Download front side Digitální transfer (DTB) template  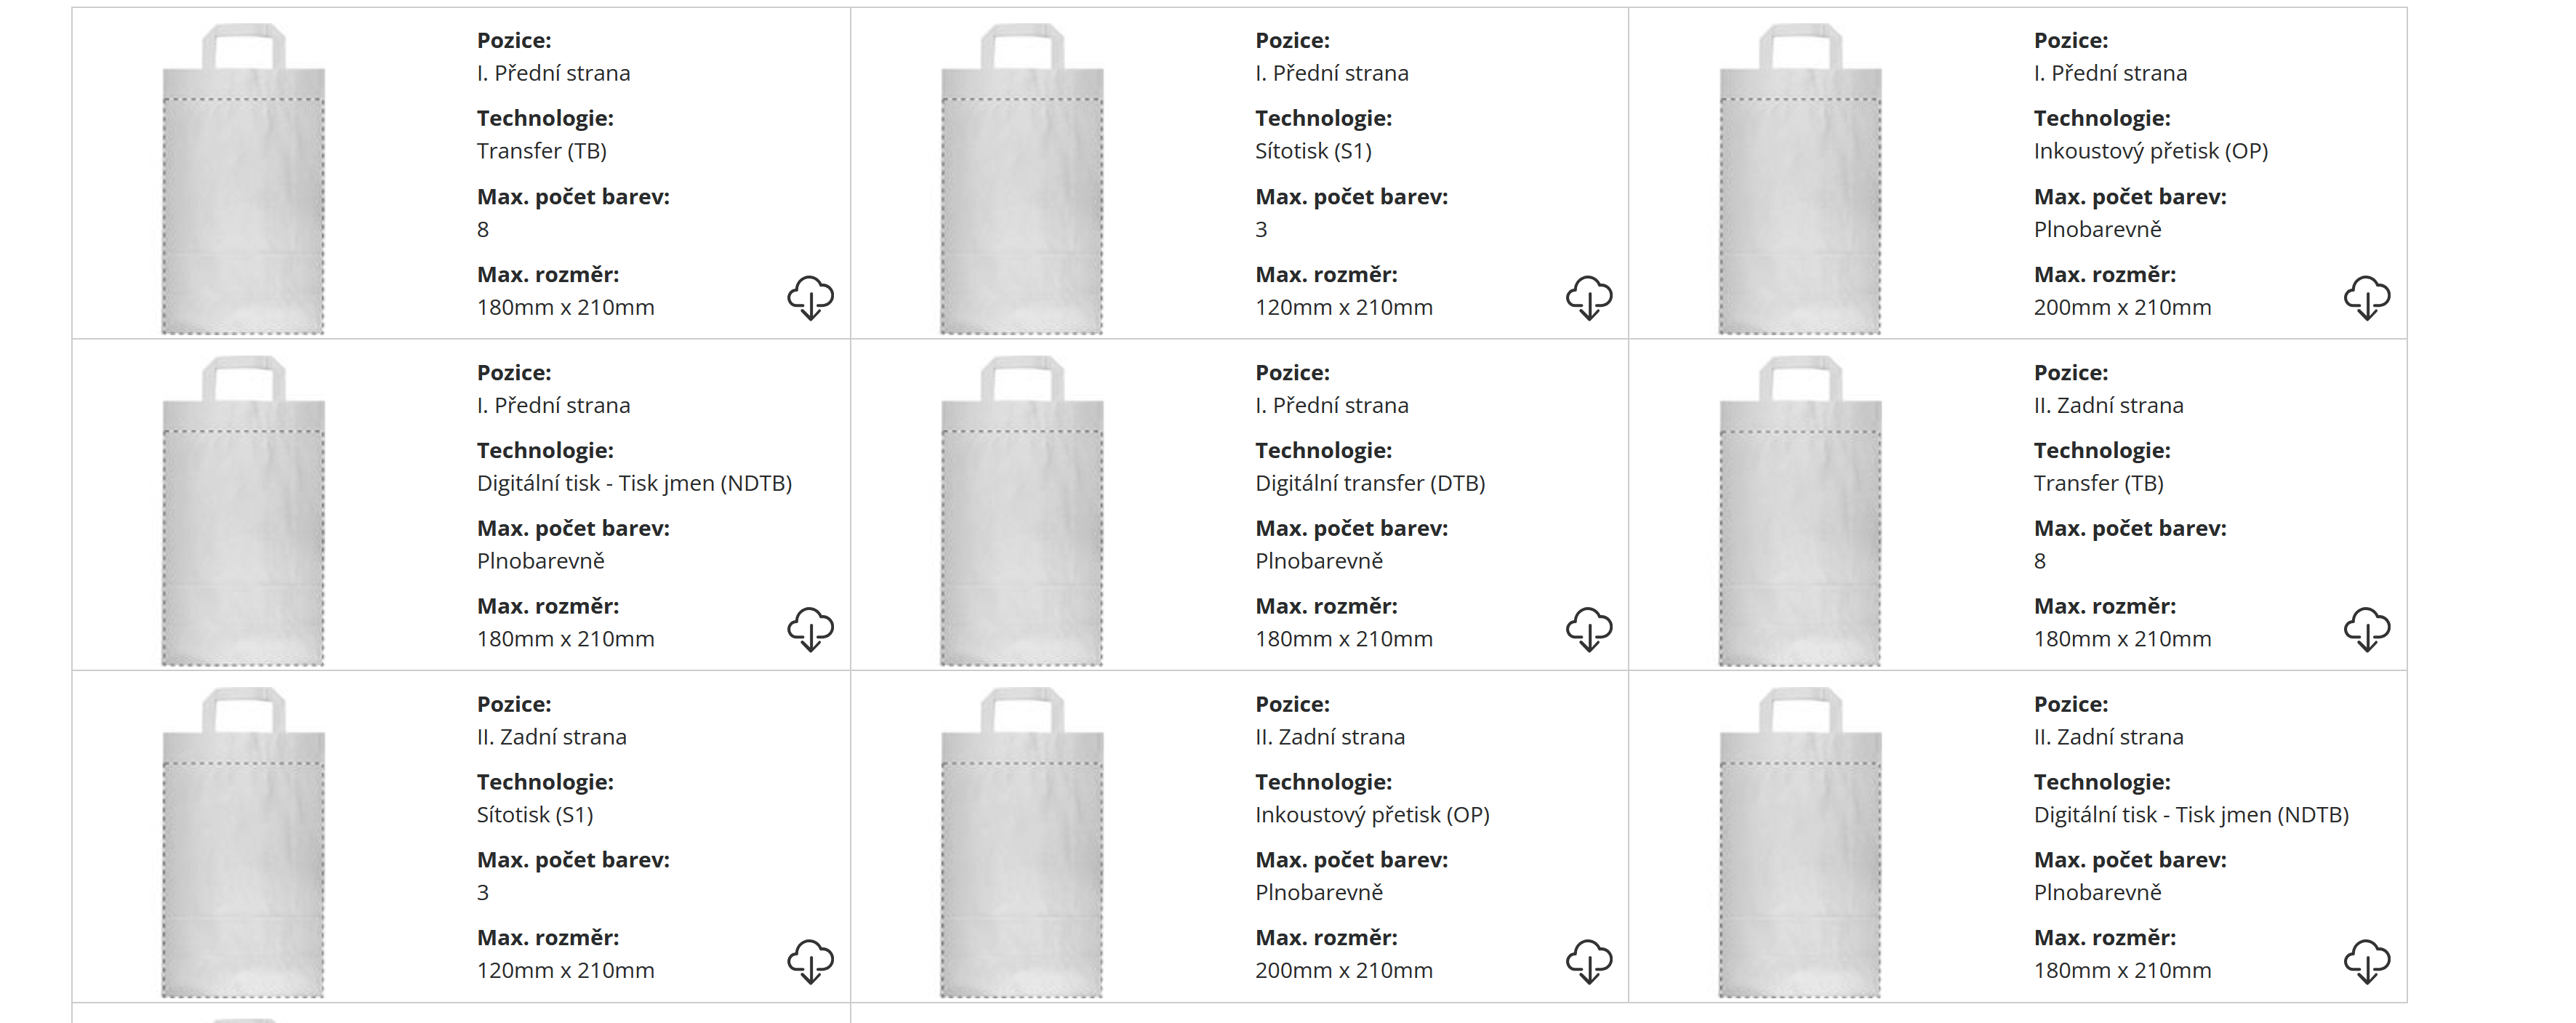coord(1588,629)
